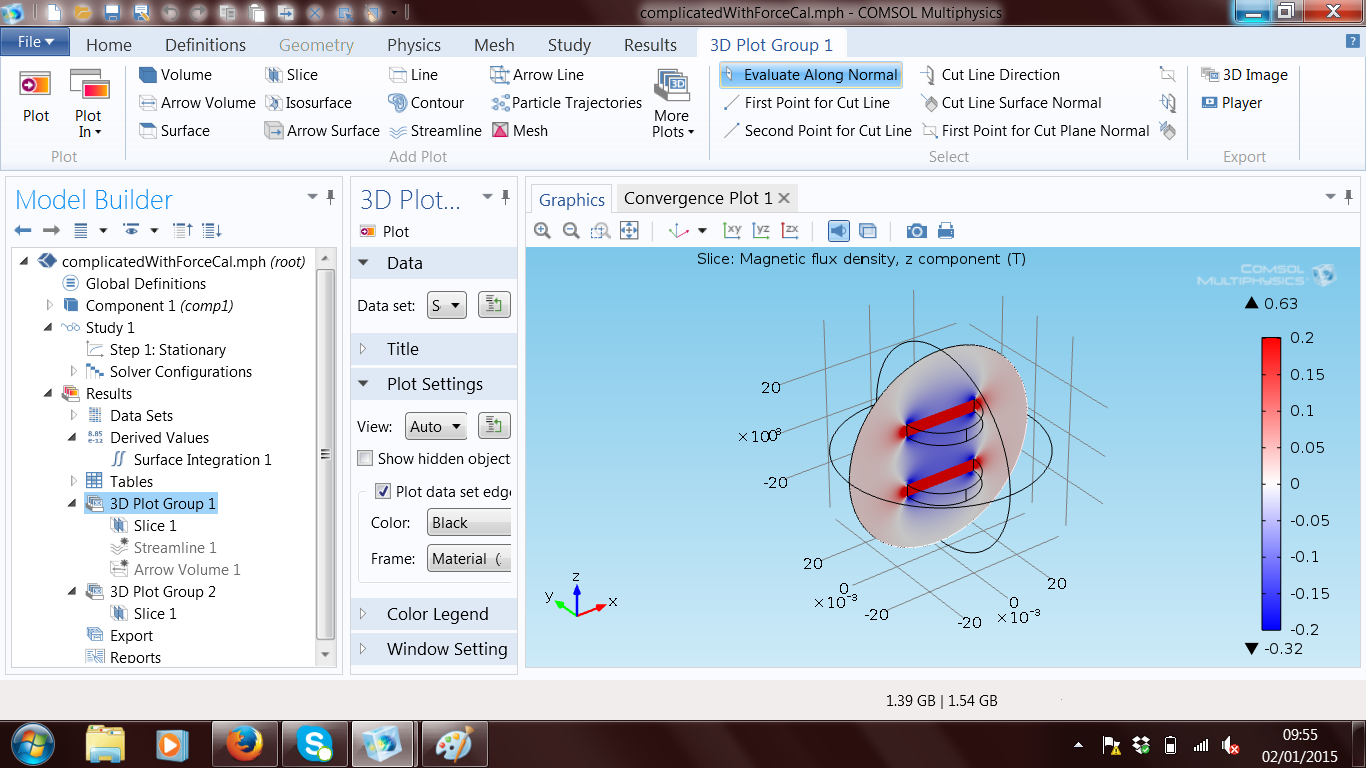The height and width of the screenshot is (768, 1370).
Task: Click the Zoom In icon in Graphics toolbar
Action: pyautogui.click(x=542, y=231)
